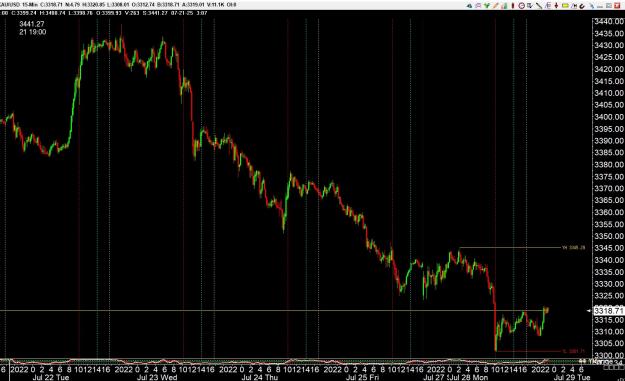This screenshot has width=625, height=381.
Task: Click the Jul 23 Wed date label
Action: tap(157, 377)
